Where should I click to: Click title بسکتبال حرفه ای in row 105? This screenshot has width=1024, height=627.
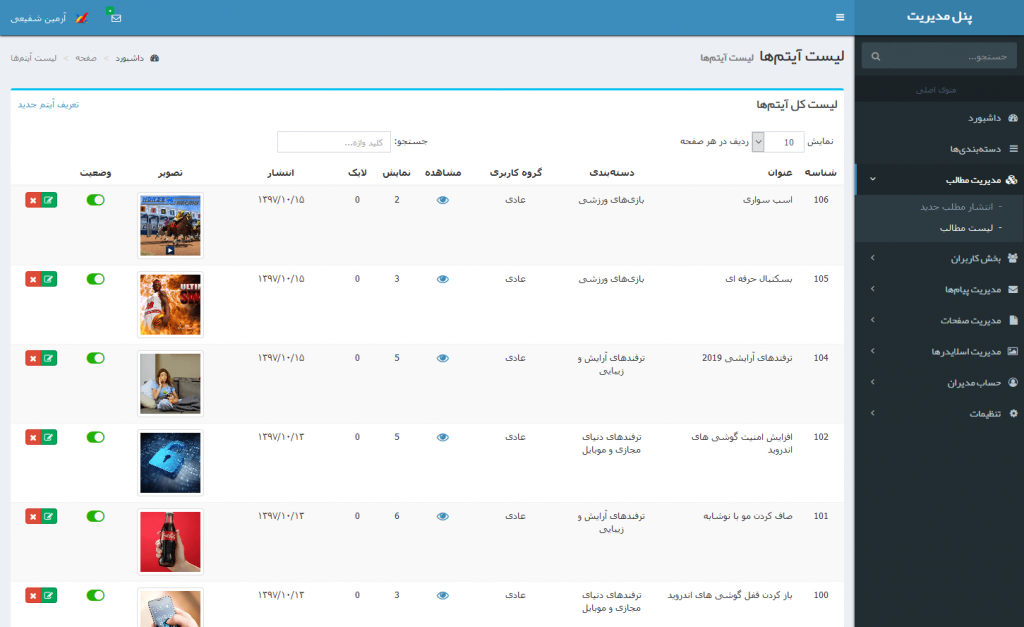pos(759,279)
